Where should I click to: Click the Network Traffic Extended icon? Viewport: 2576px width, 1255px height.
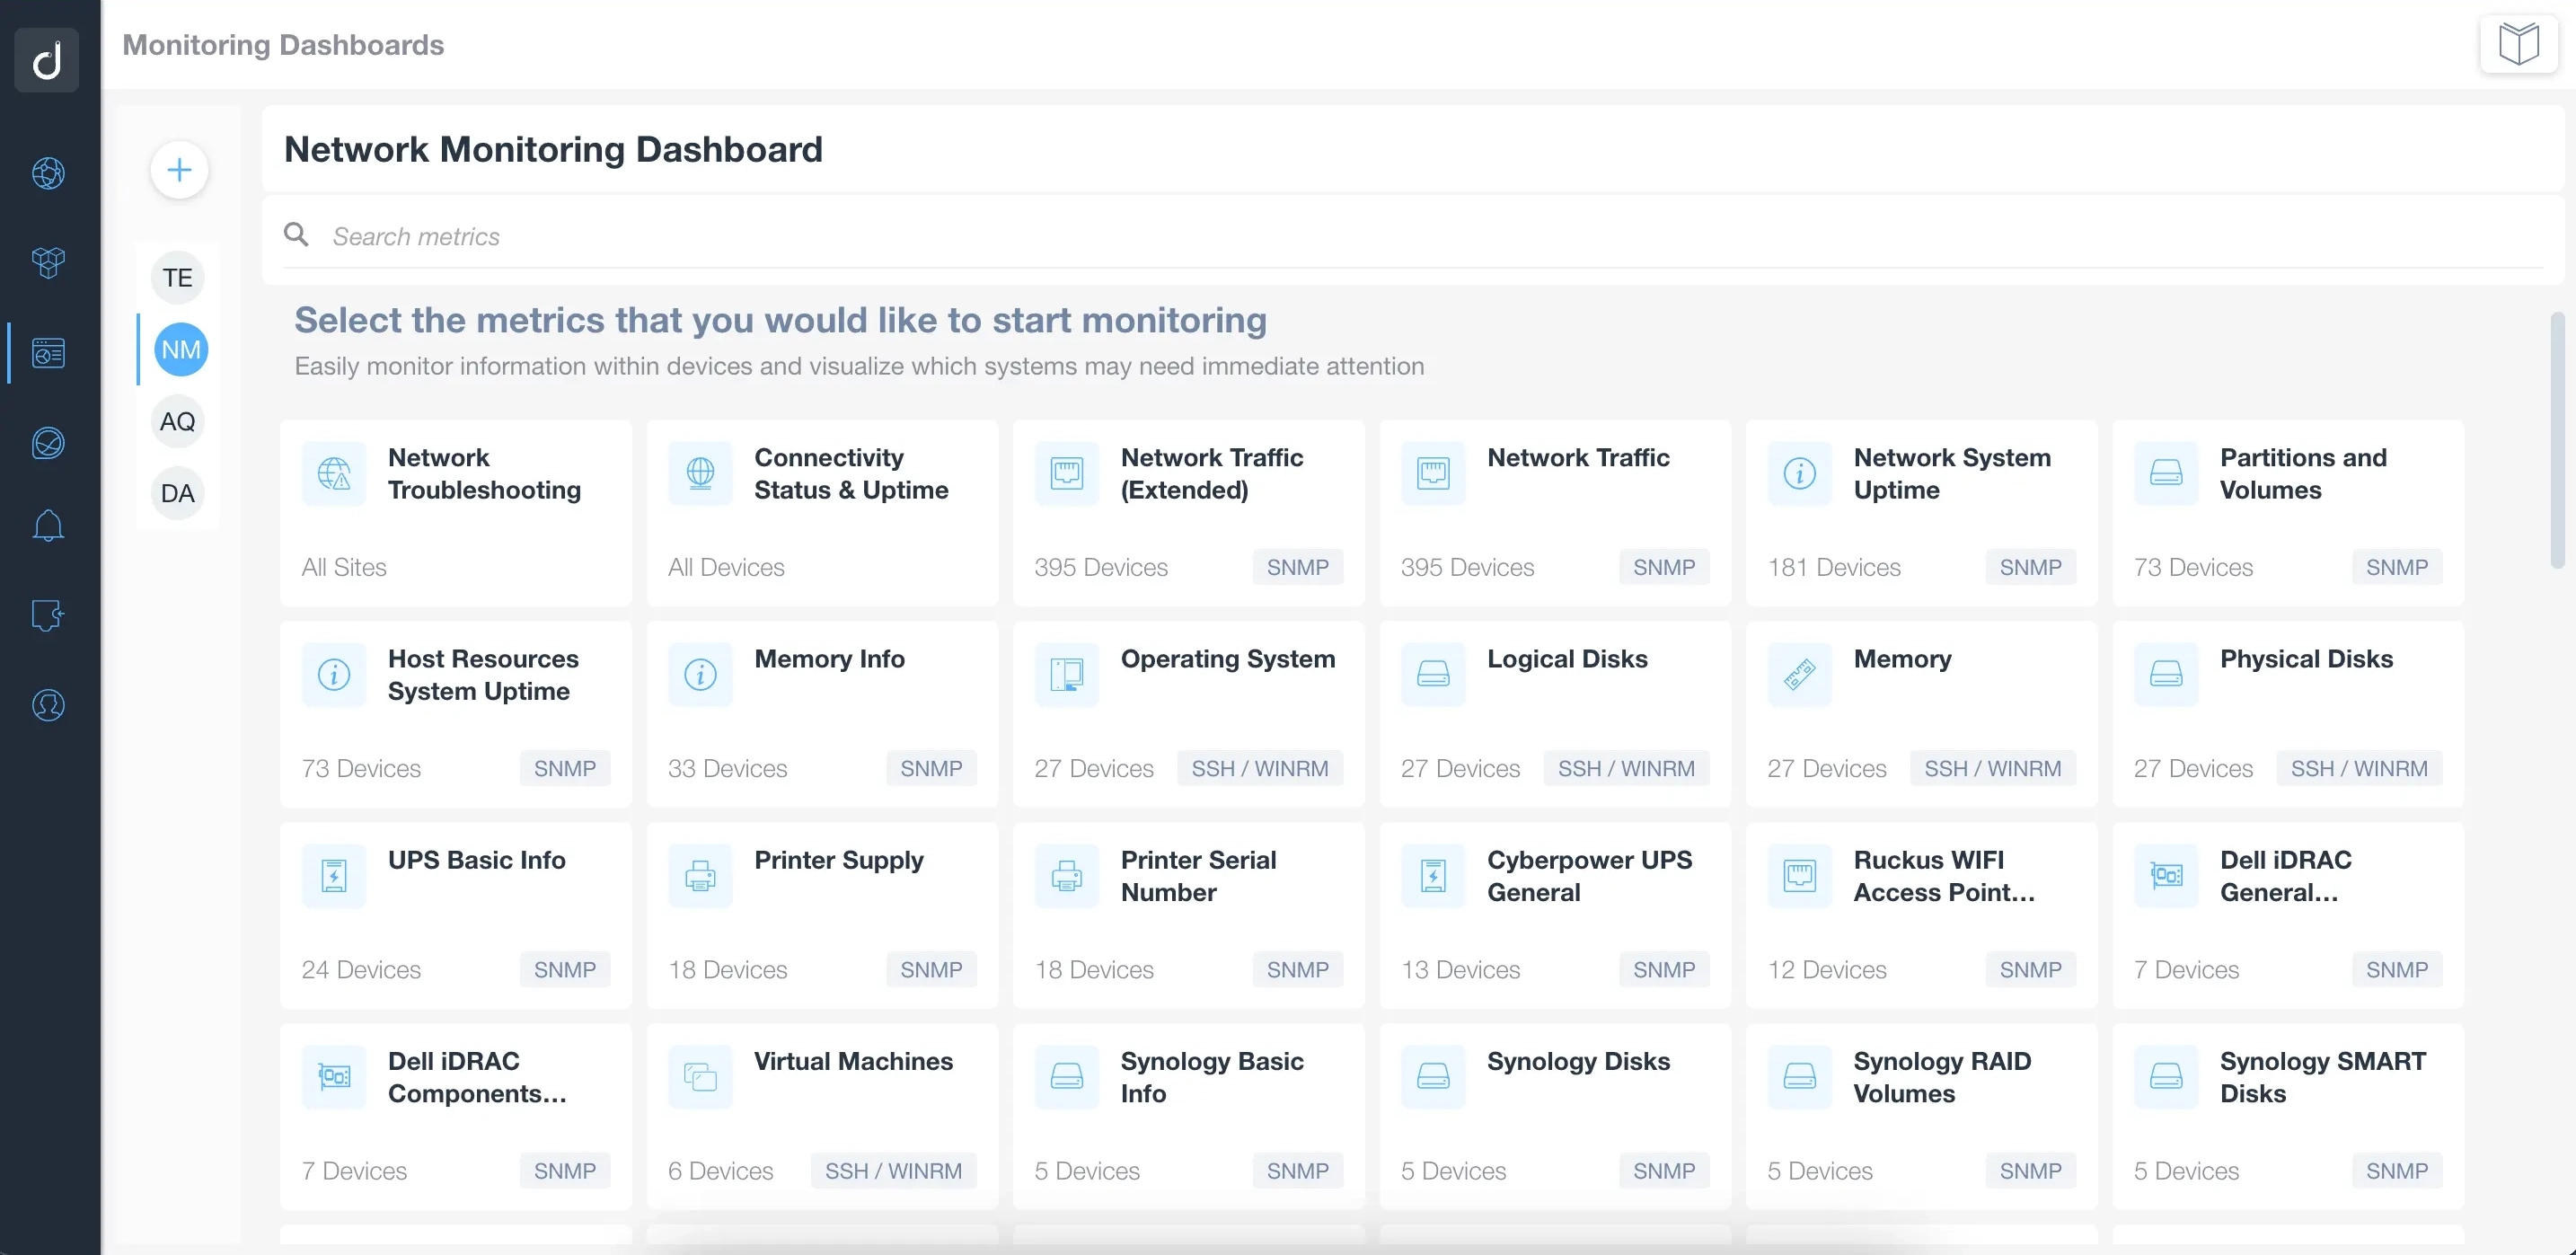click(1066, 474)
